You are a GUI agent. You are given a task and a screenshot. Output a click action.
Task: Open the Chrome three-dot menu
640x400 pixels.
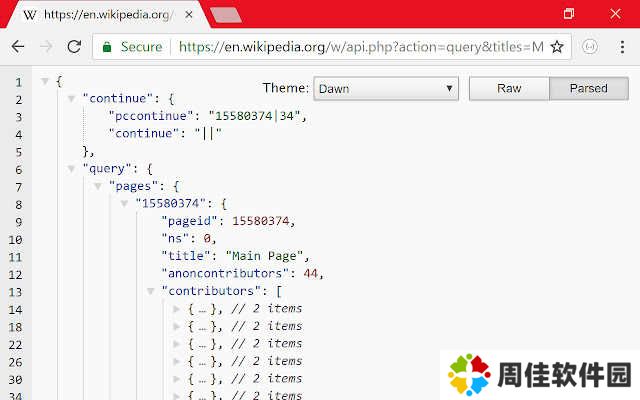[x=623, y=47]
